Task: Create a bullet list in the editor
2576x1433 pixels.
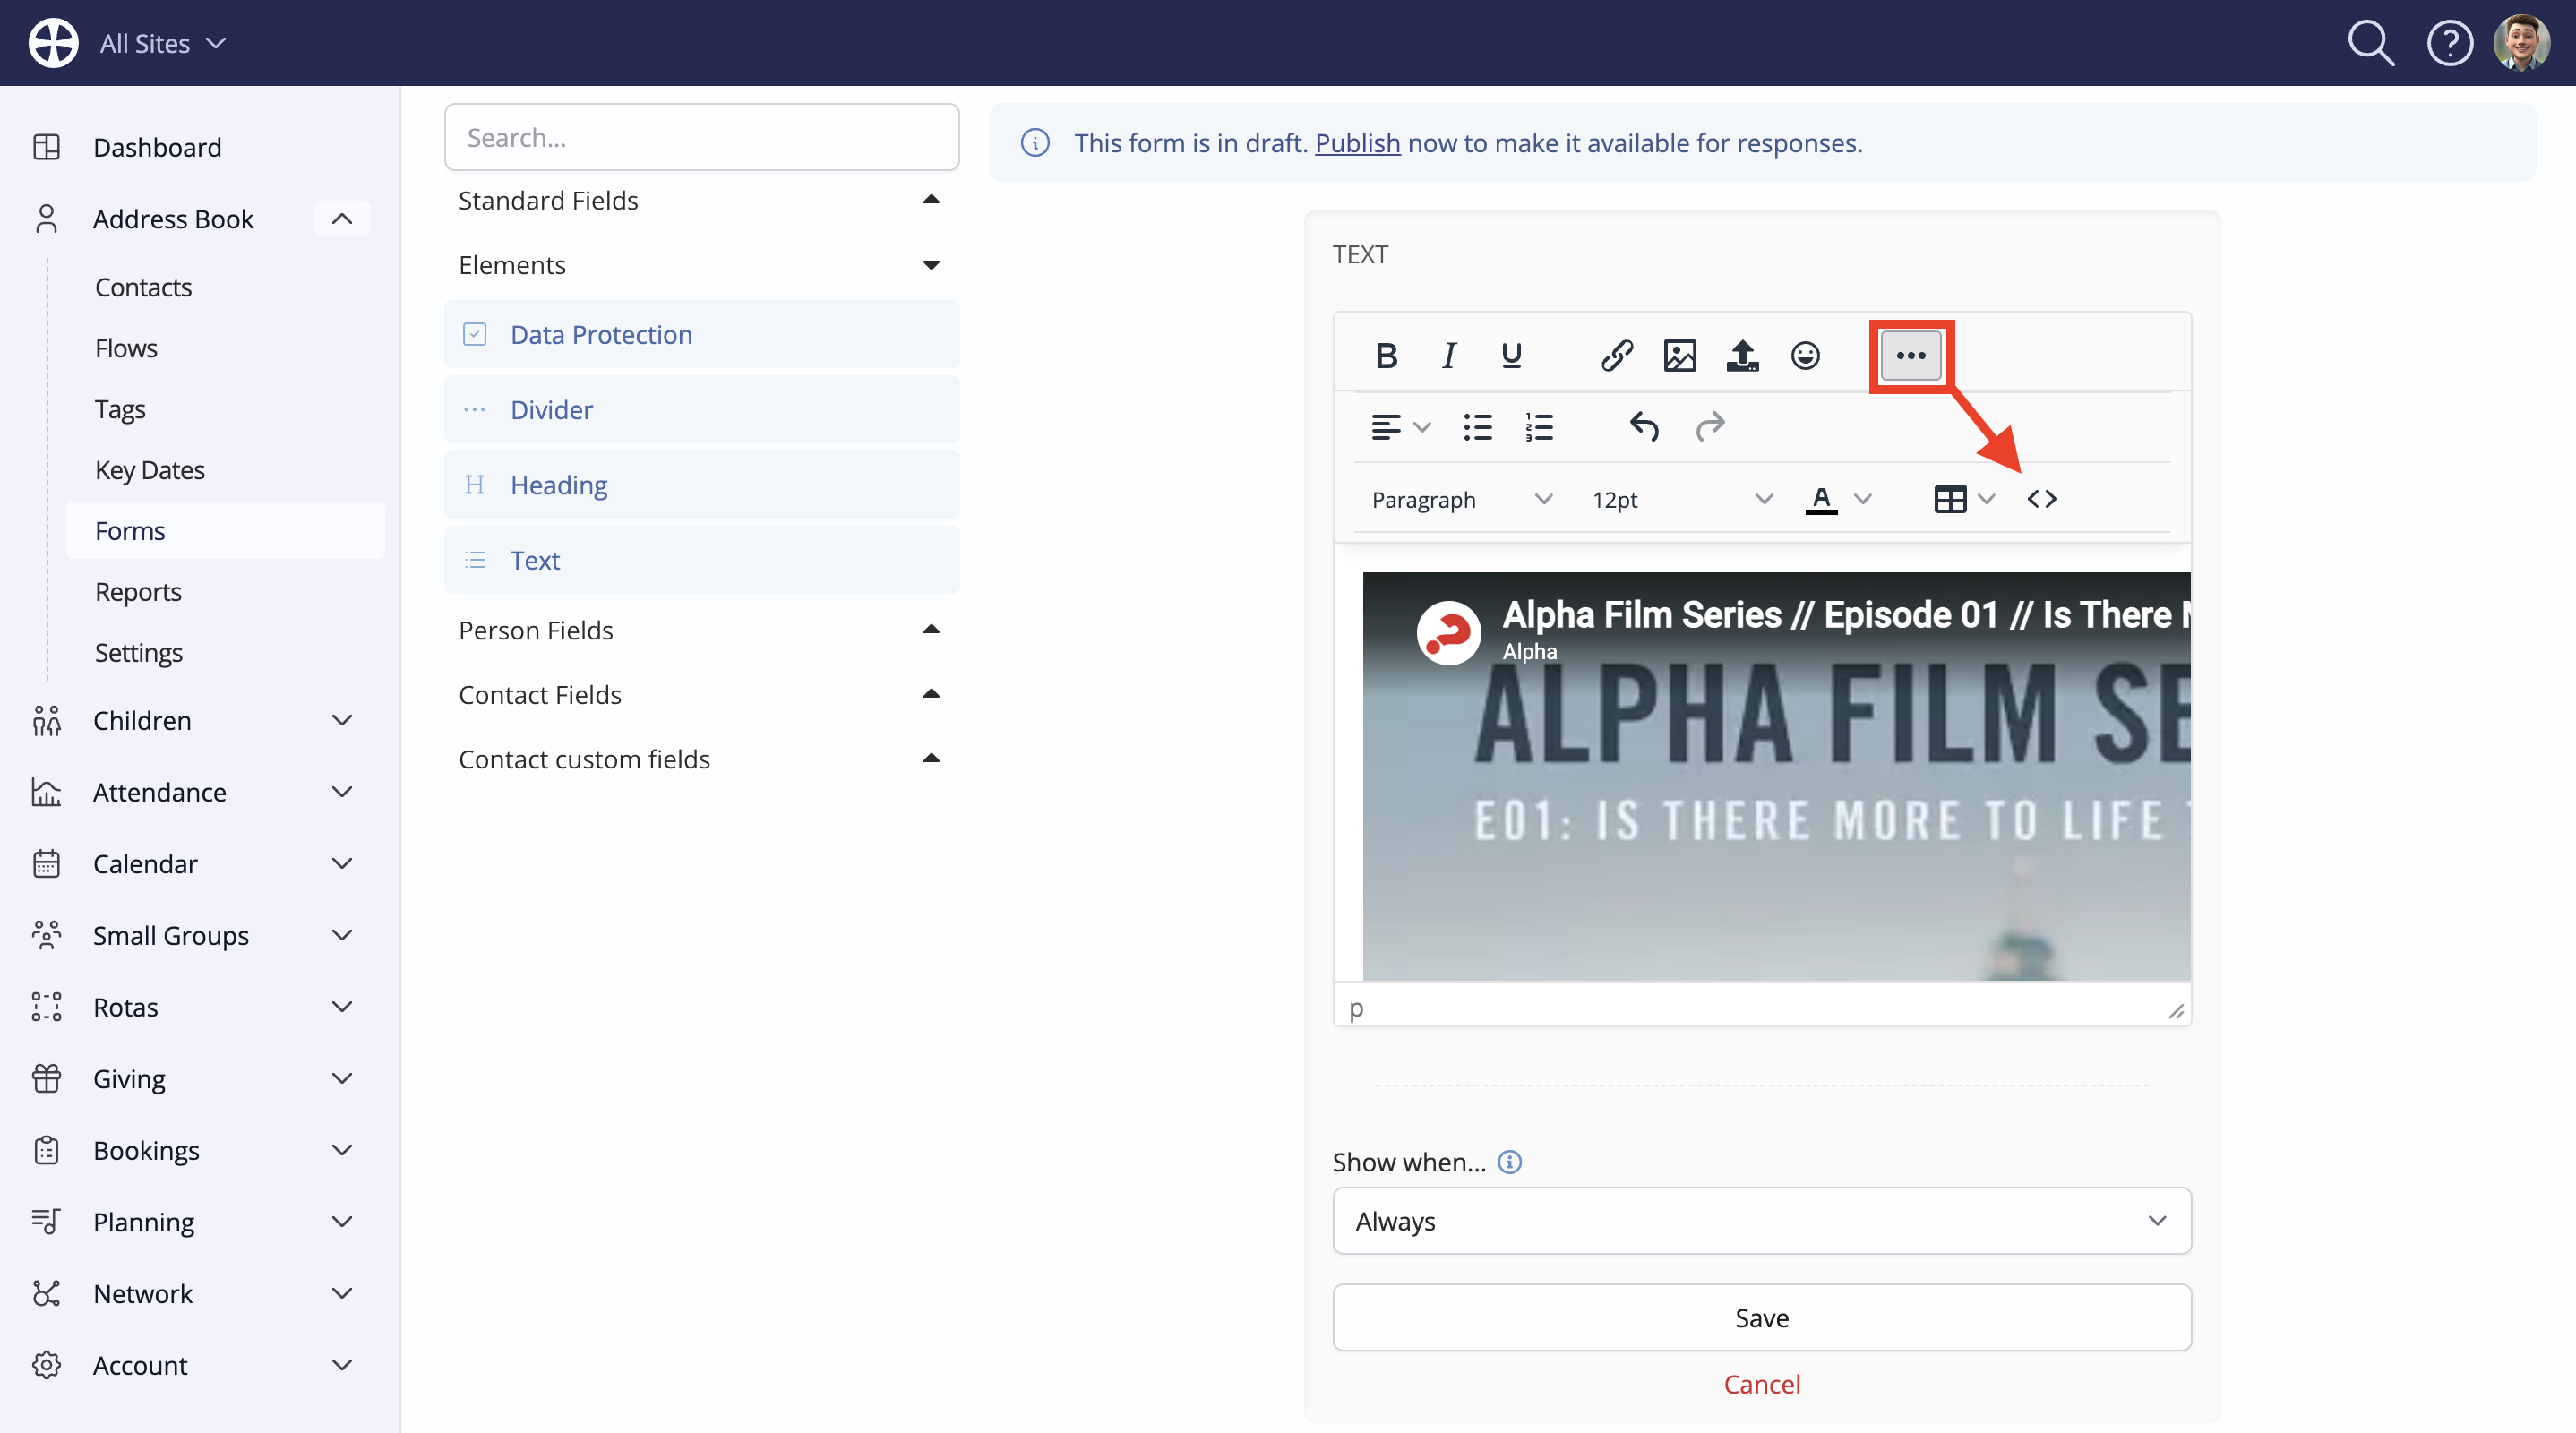Action: [1477, 427]
